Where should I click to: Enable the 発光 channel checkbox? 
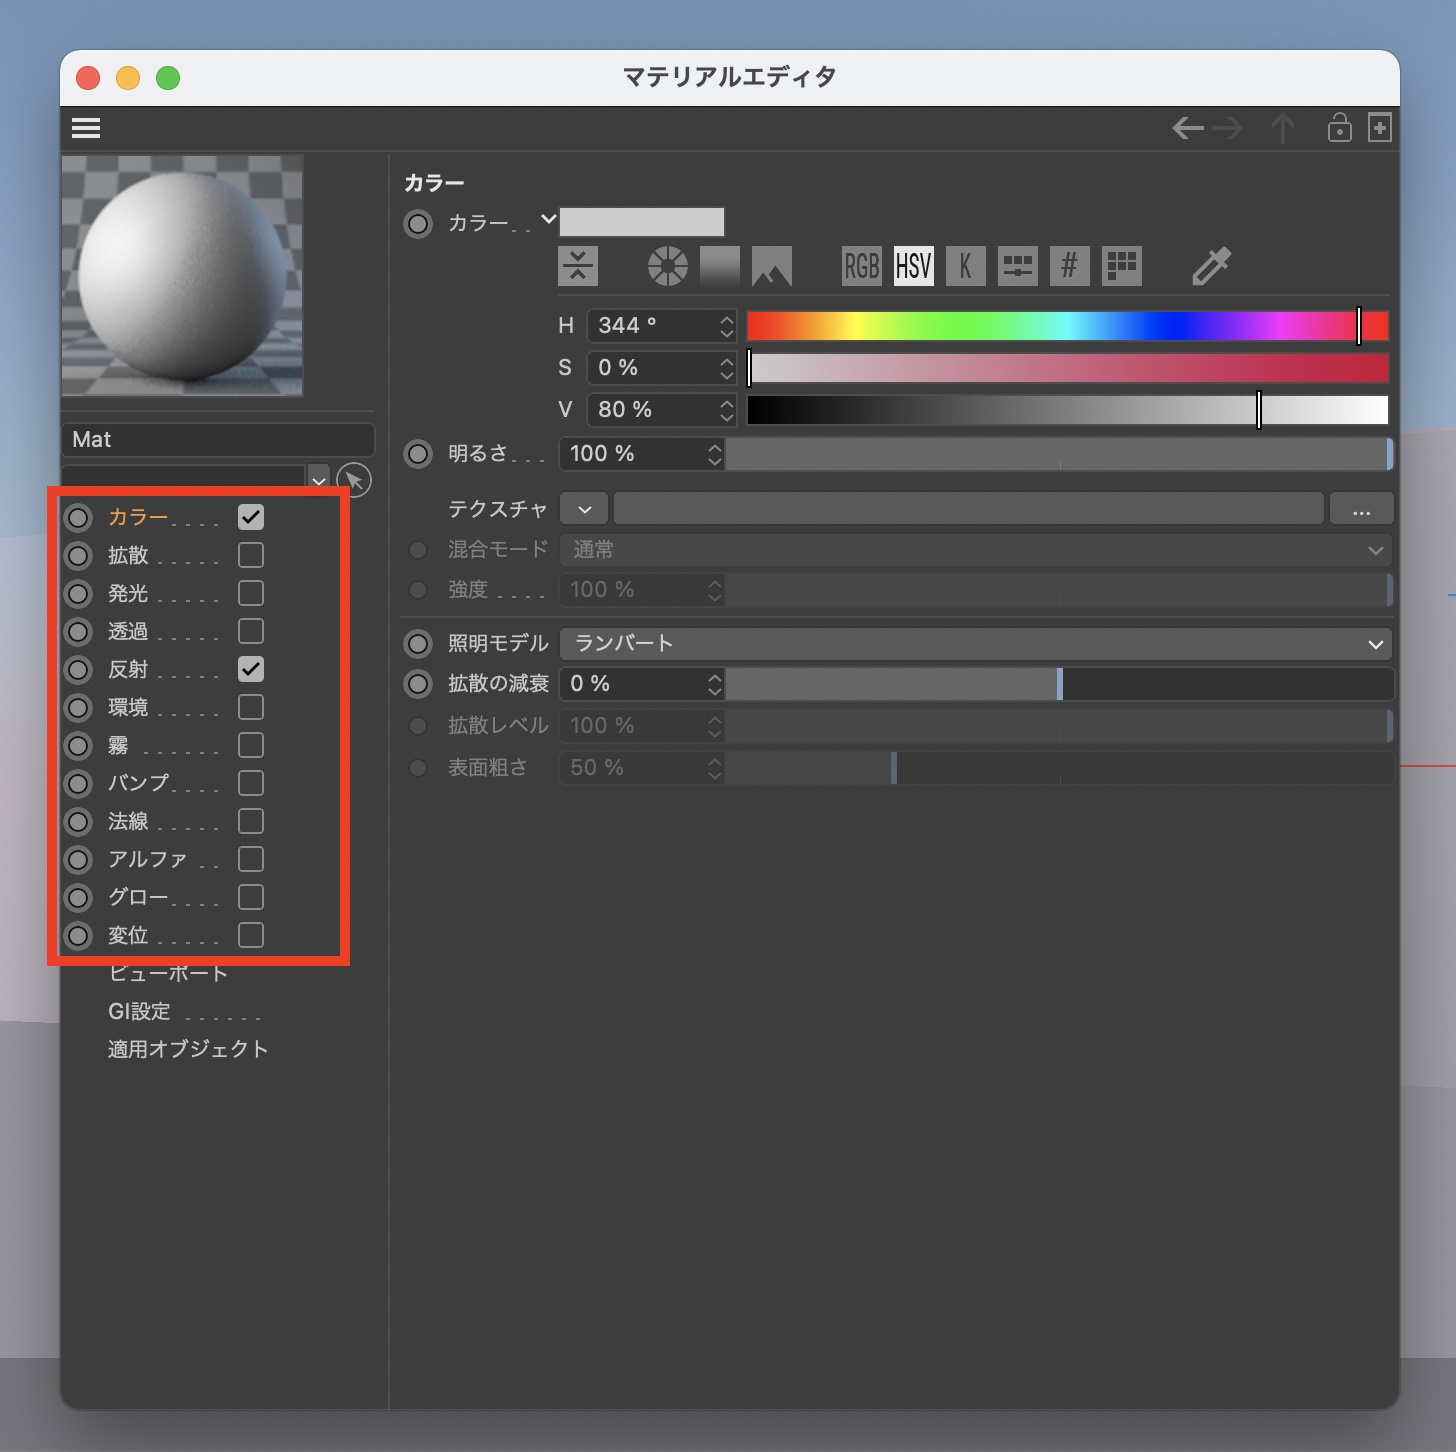(x=251, y=593)
